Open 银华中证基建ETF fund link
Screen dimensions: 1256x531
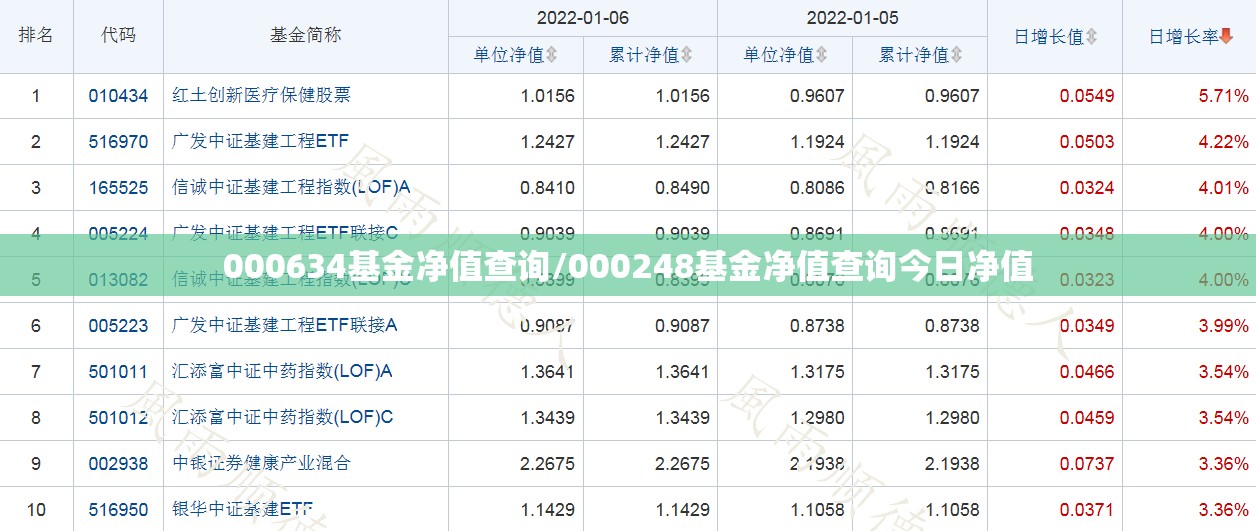click(x=243, y=510)
